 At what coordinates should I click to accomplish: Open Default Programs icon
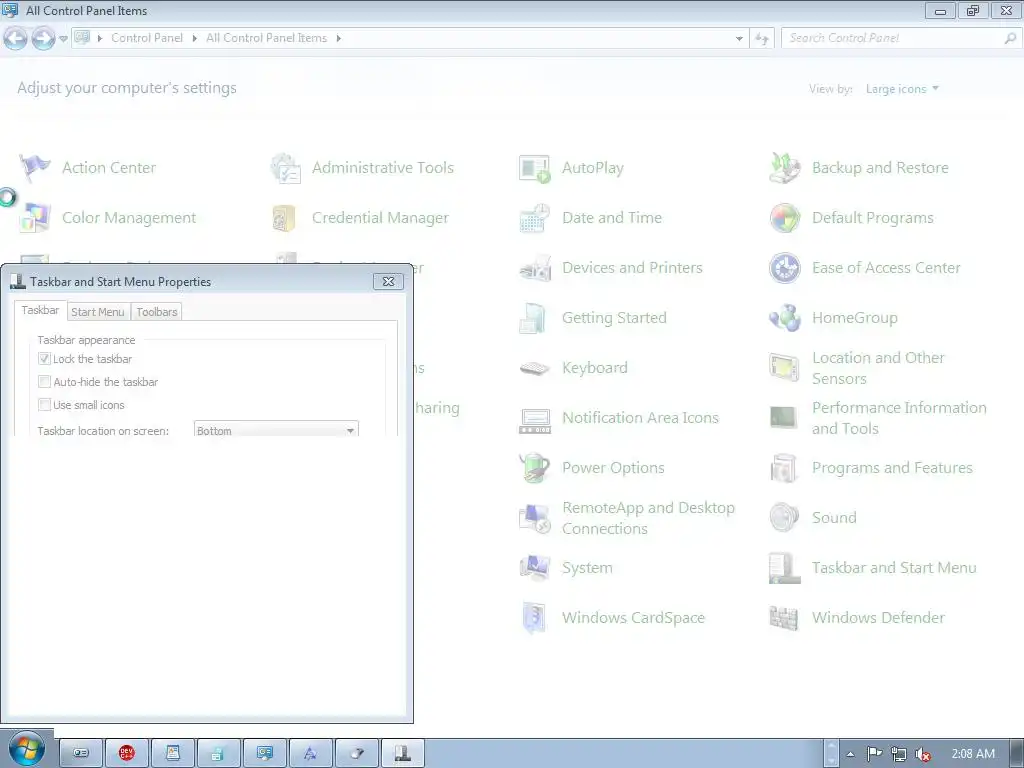pos(784,217)
